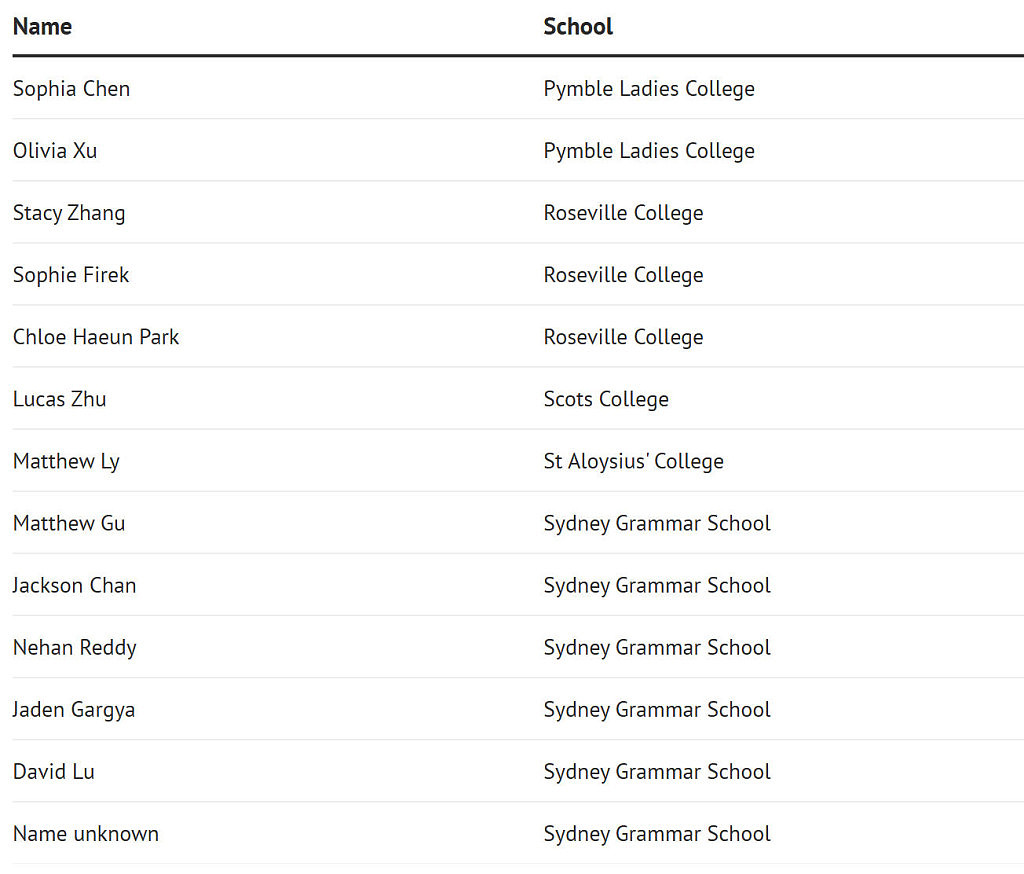Screen dimensions: 1024x874
Task: Select the name Sophia Chen
Action: (x=71, y=89)
